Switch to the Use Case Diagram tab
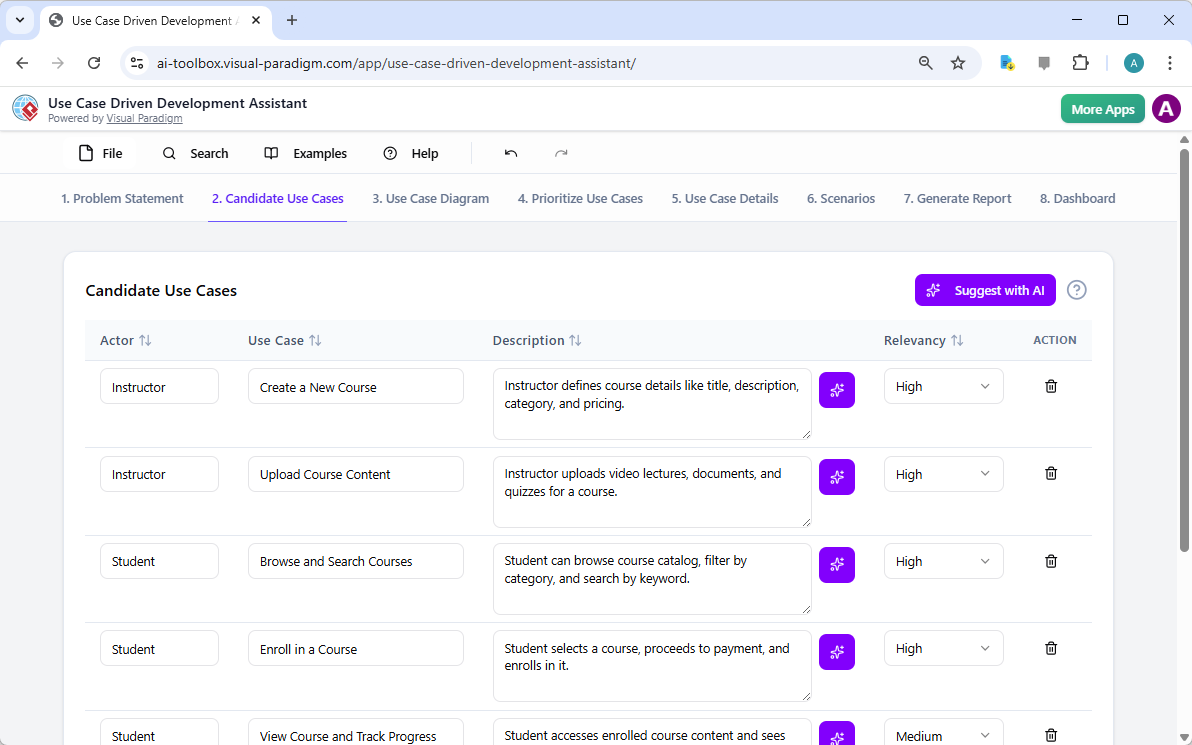Screen dimensions: 1192x745 click(x=430, y=198)
